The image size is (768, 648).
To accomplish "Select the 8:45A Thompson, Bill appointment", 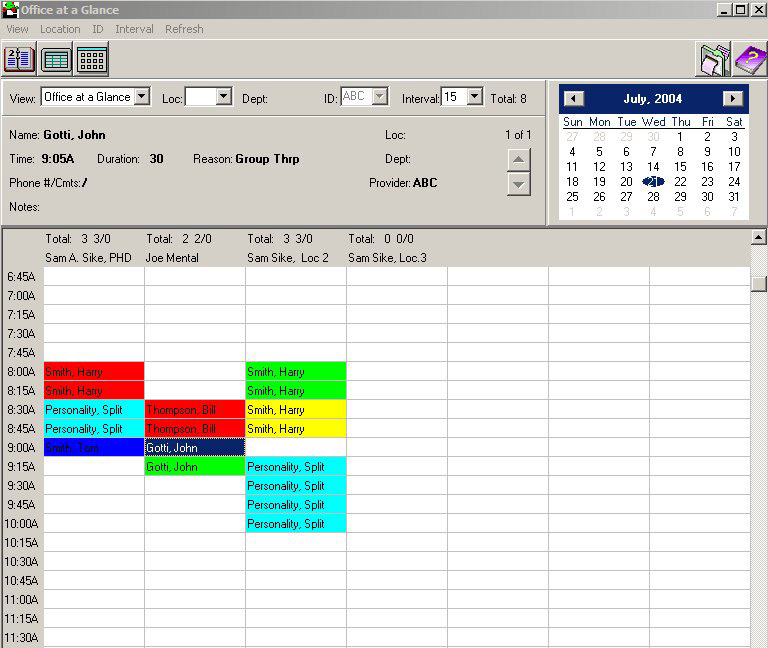I will (x=195, y=429).
